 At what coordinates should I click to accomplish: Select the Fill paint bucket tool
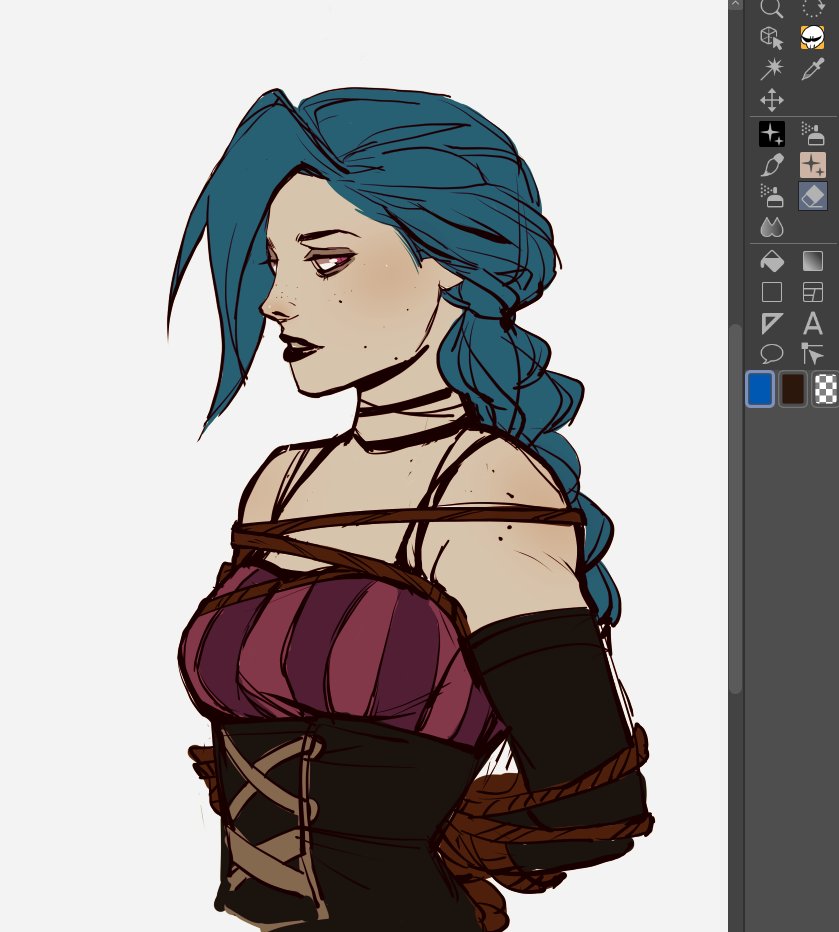pos(771,261)
